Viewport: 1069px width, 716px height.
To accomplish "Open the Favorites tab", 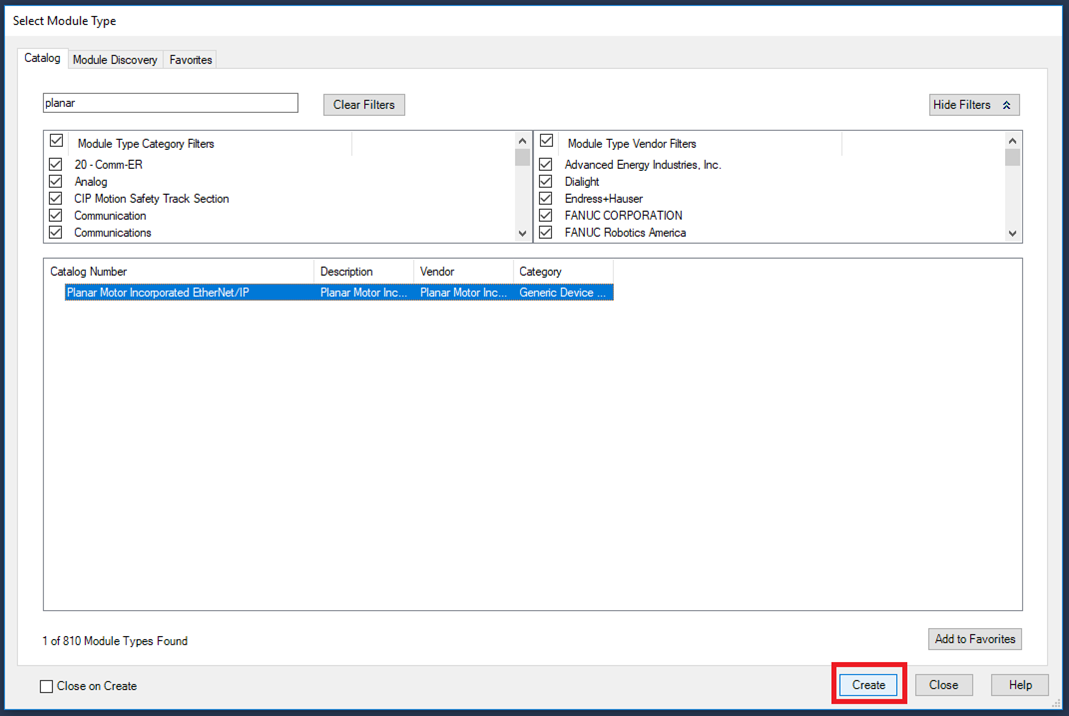I will point(190,60).
